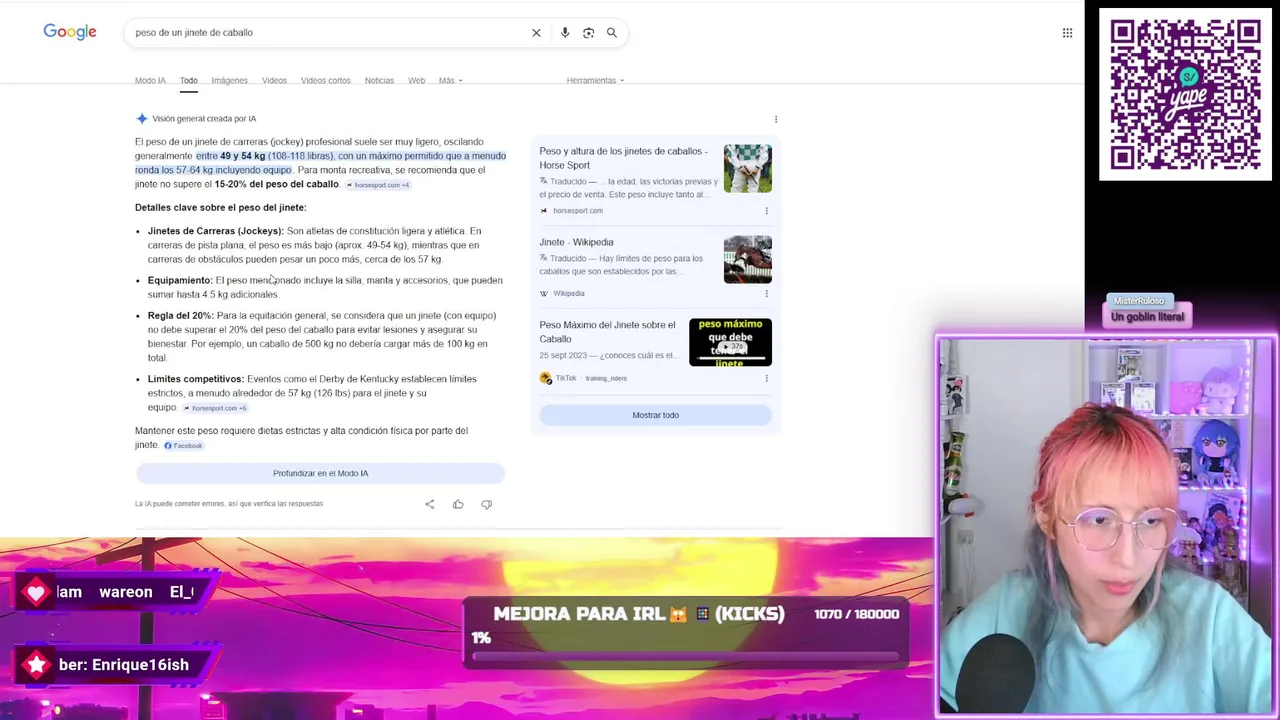Image resolution: width=1280 pixels, height=720 pixels.
Task: Click the Equipamiento bullet heading
Action: [x=180, y=281]
